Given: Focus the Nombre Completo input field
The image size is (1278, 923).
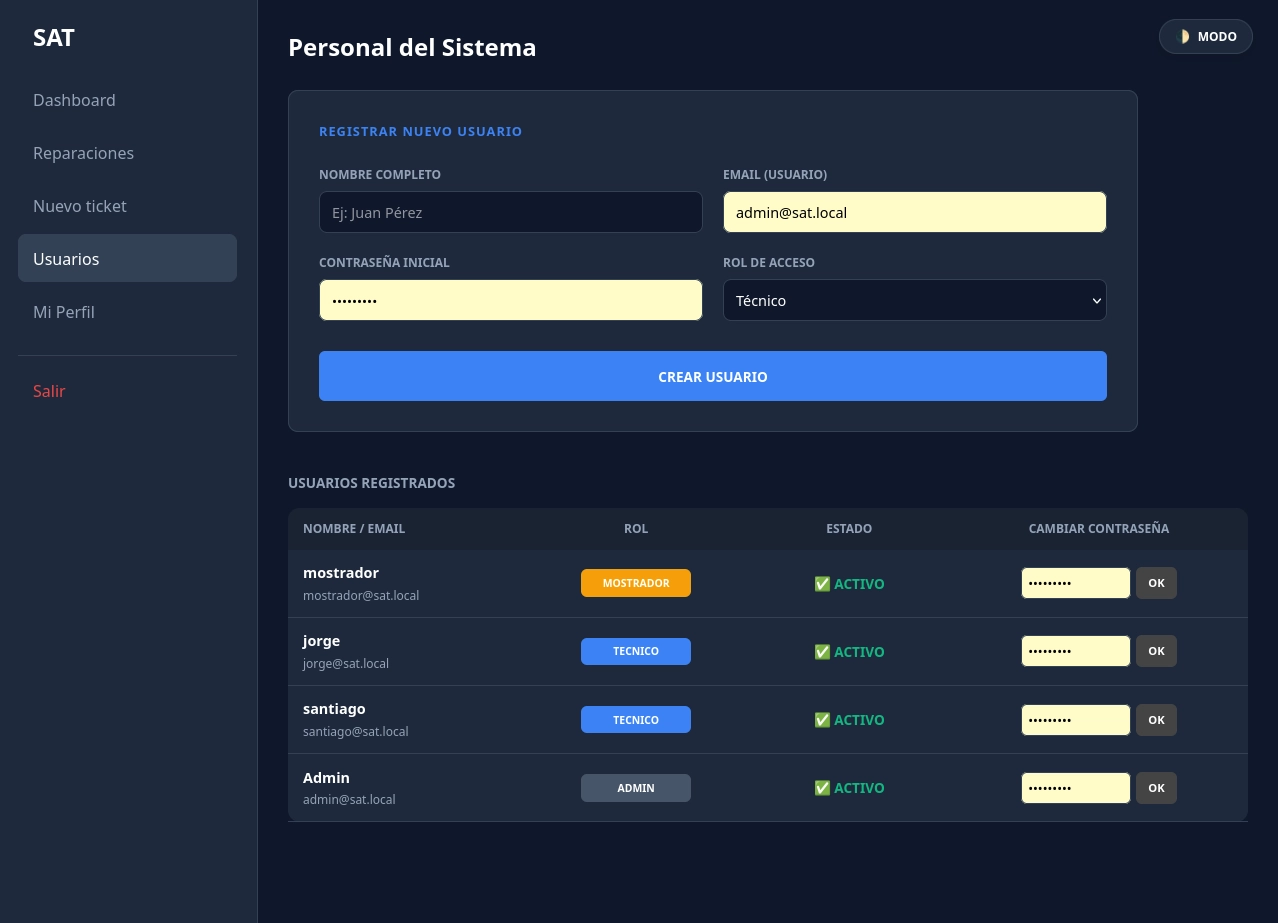Looking at the screenshot, I should [x=510, y=212].
